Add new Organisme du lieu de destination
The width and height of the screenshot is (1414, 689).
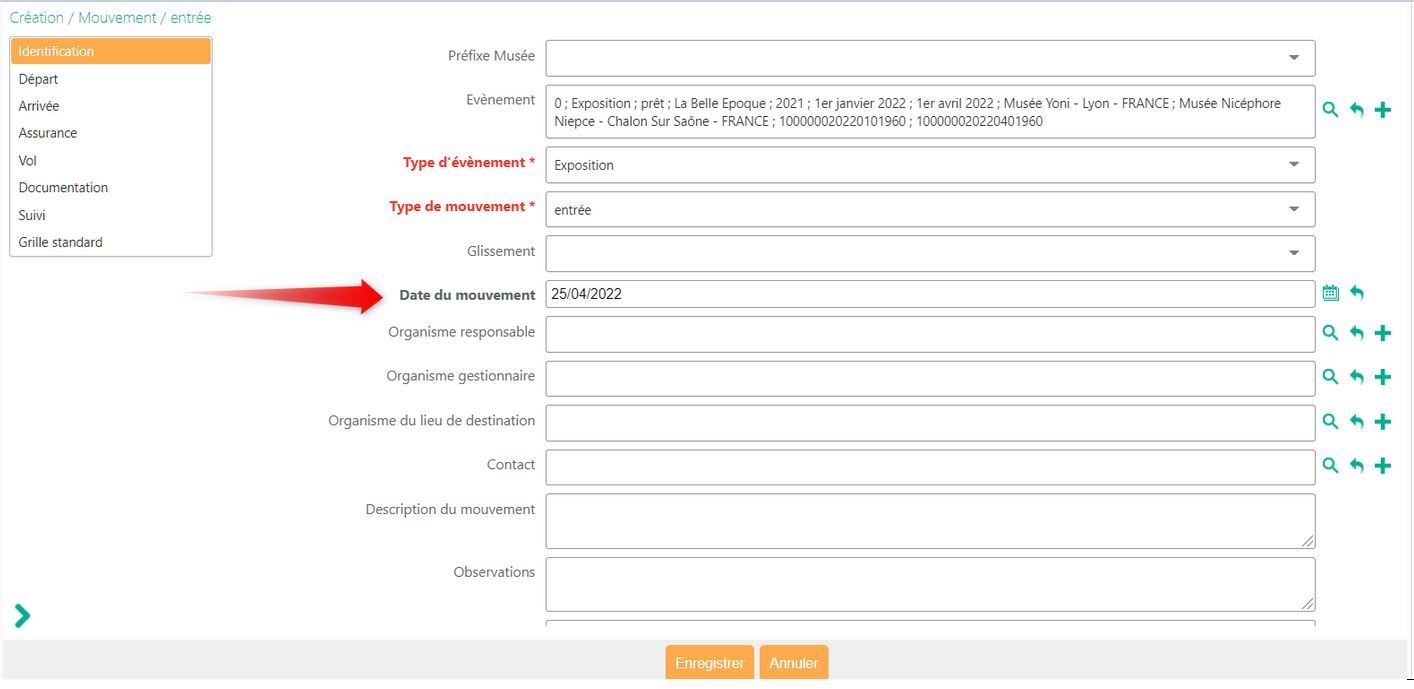1383,422
